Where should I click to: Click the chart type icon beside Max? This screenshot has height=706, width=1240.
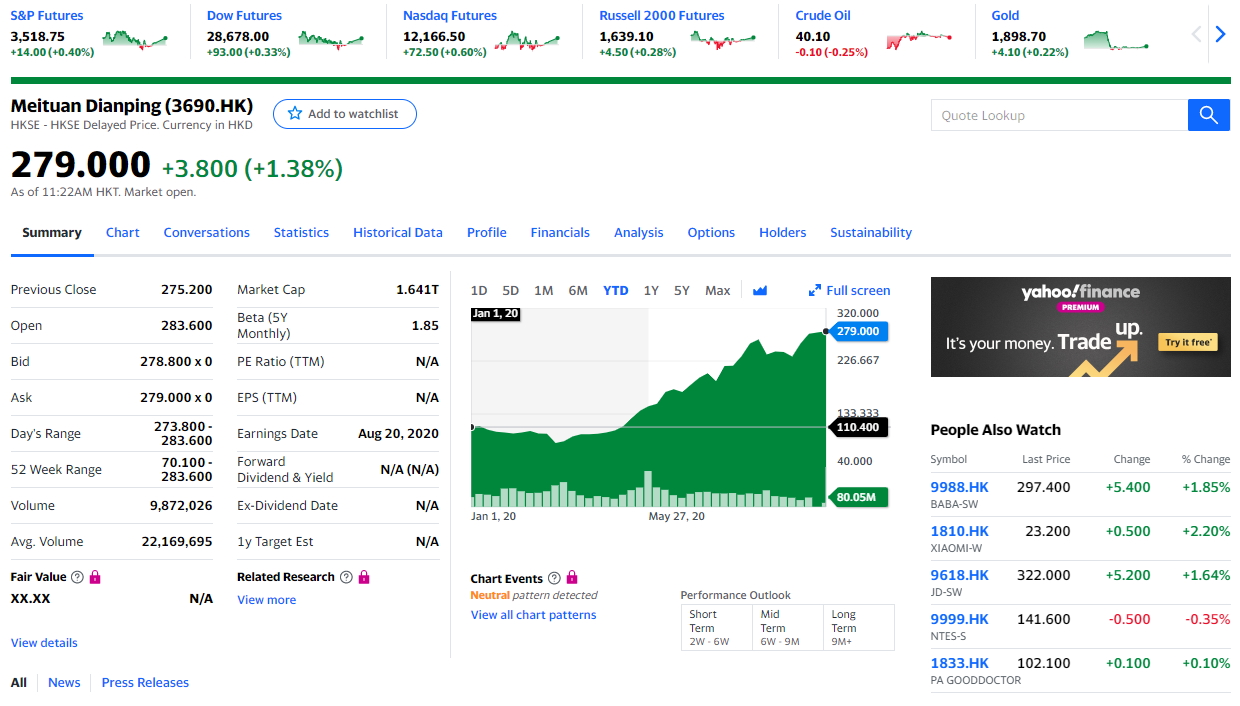(x=760, y=290)
